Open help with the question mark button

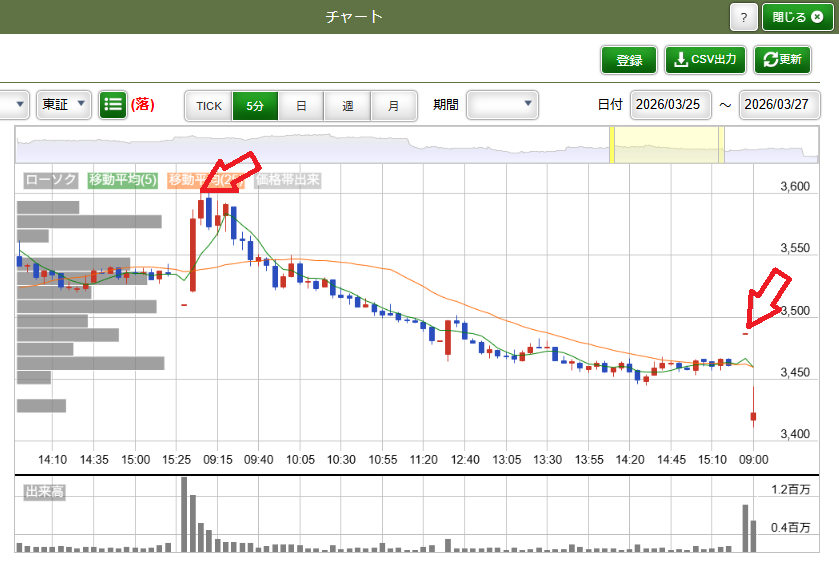pos(743,17)
